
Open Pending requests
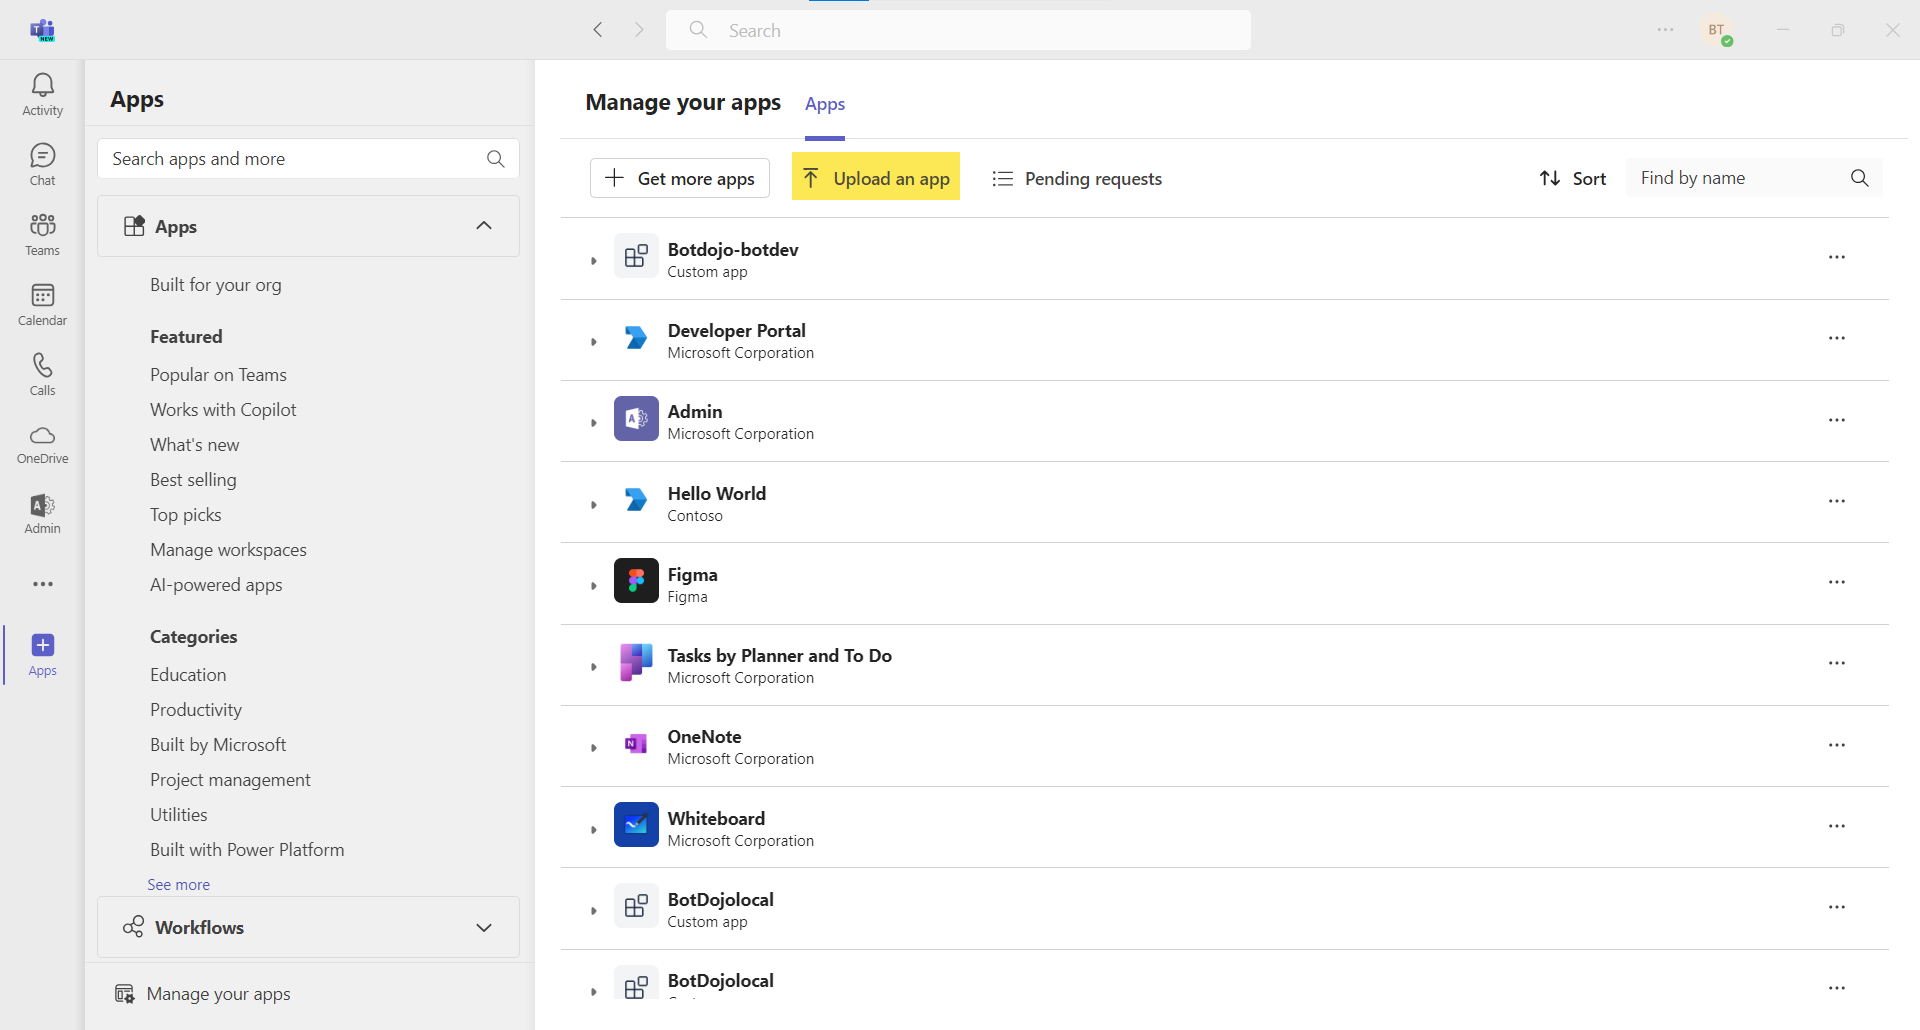point(1077,178)
